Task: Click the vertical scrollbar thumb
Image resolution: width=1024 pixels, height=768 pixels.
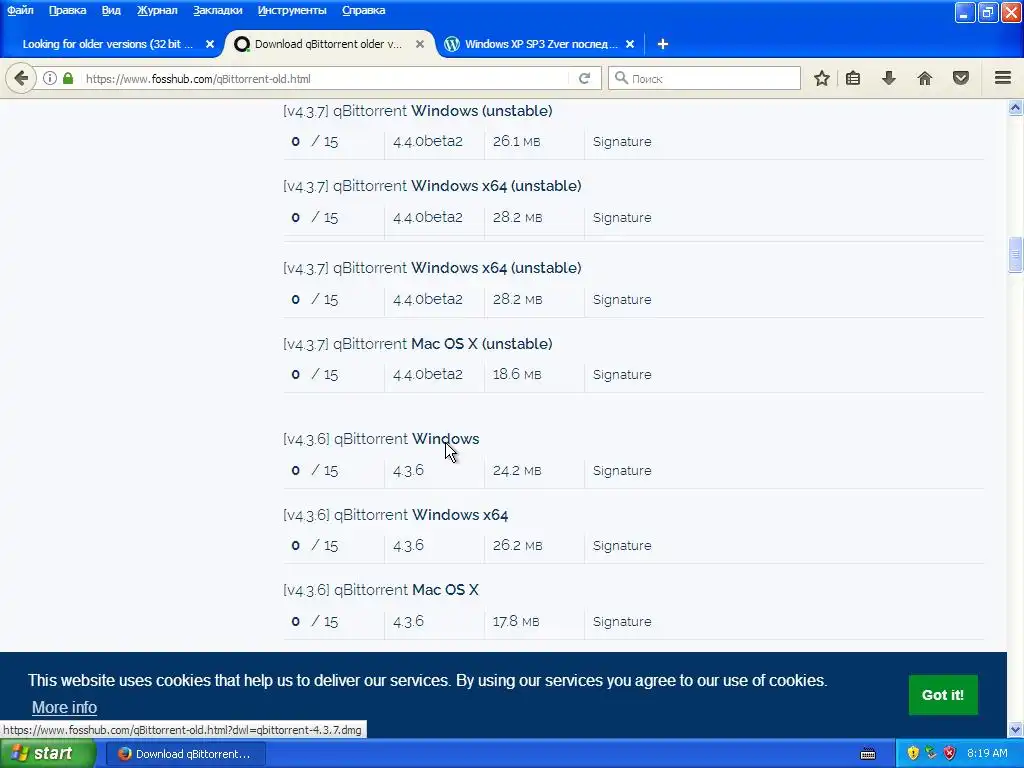Action: click(x=1016, y=255)
